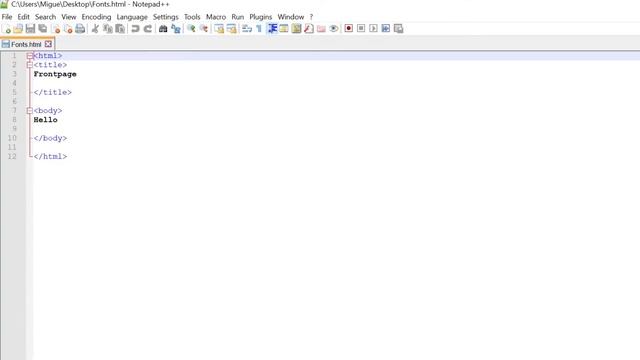Image resolution: width=640 pixels, height=360 pixels.
Task: Open the Plugins menu
Action: [x=261, y=17]
